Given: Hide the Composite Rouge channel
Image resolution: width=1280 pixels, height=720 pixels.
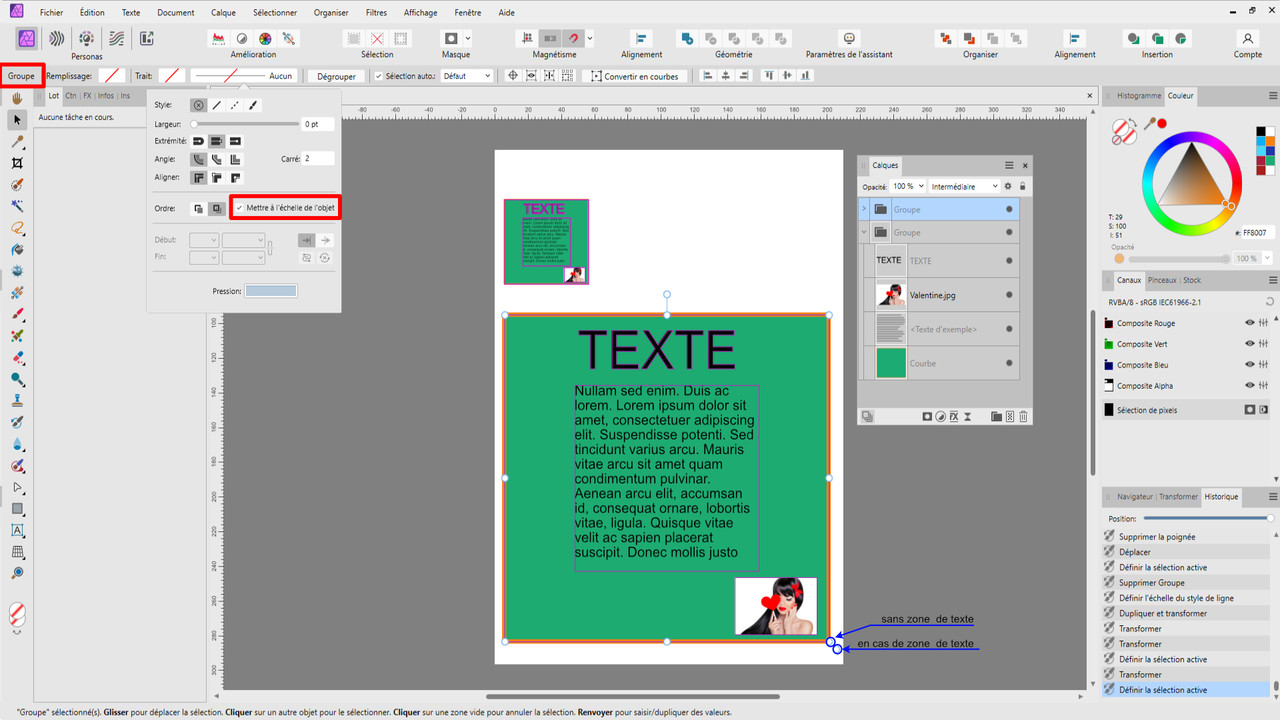Looking at the screenshot, I should click(1249, 323).
